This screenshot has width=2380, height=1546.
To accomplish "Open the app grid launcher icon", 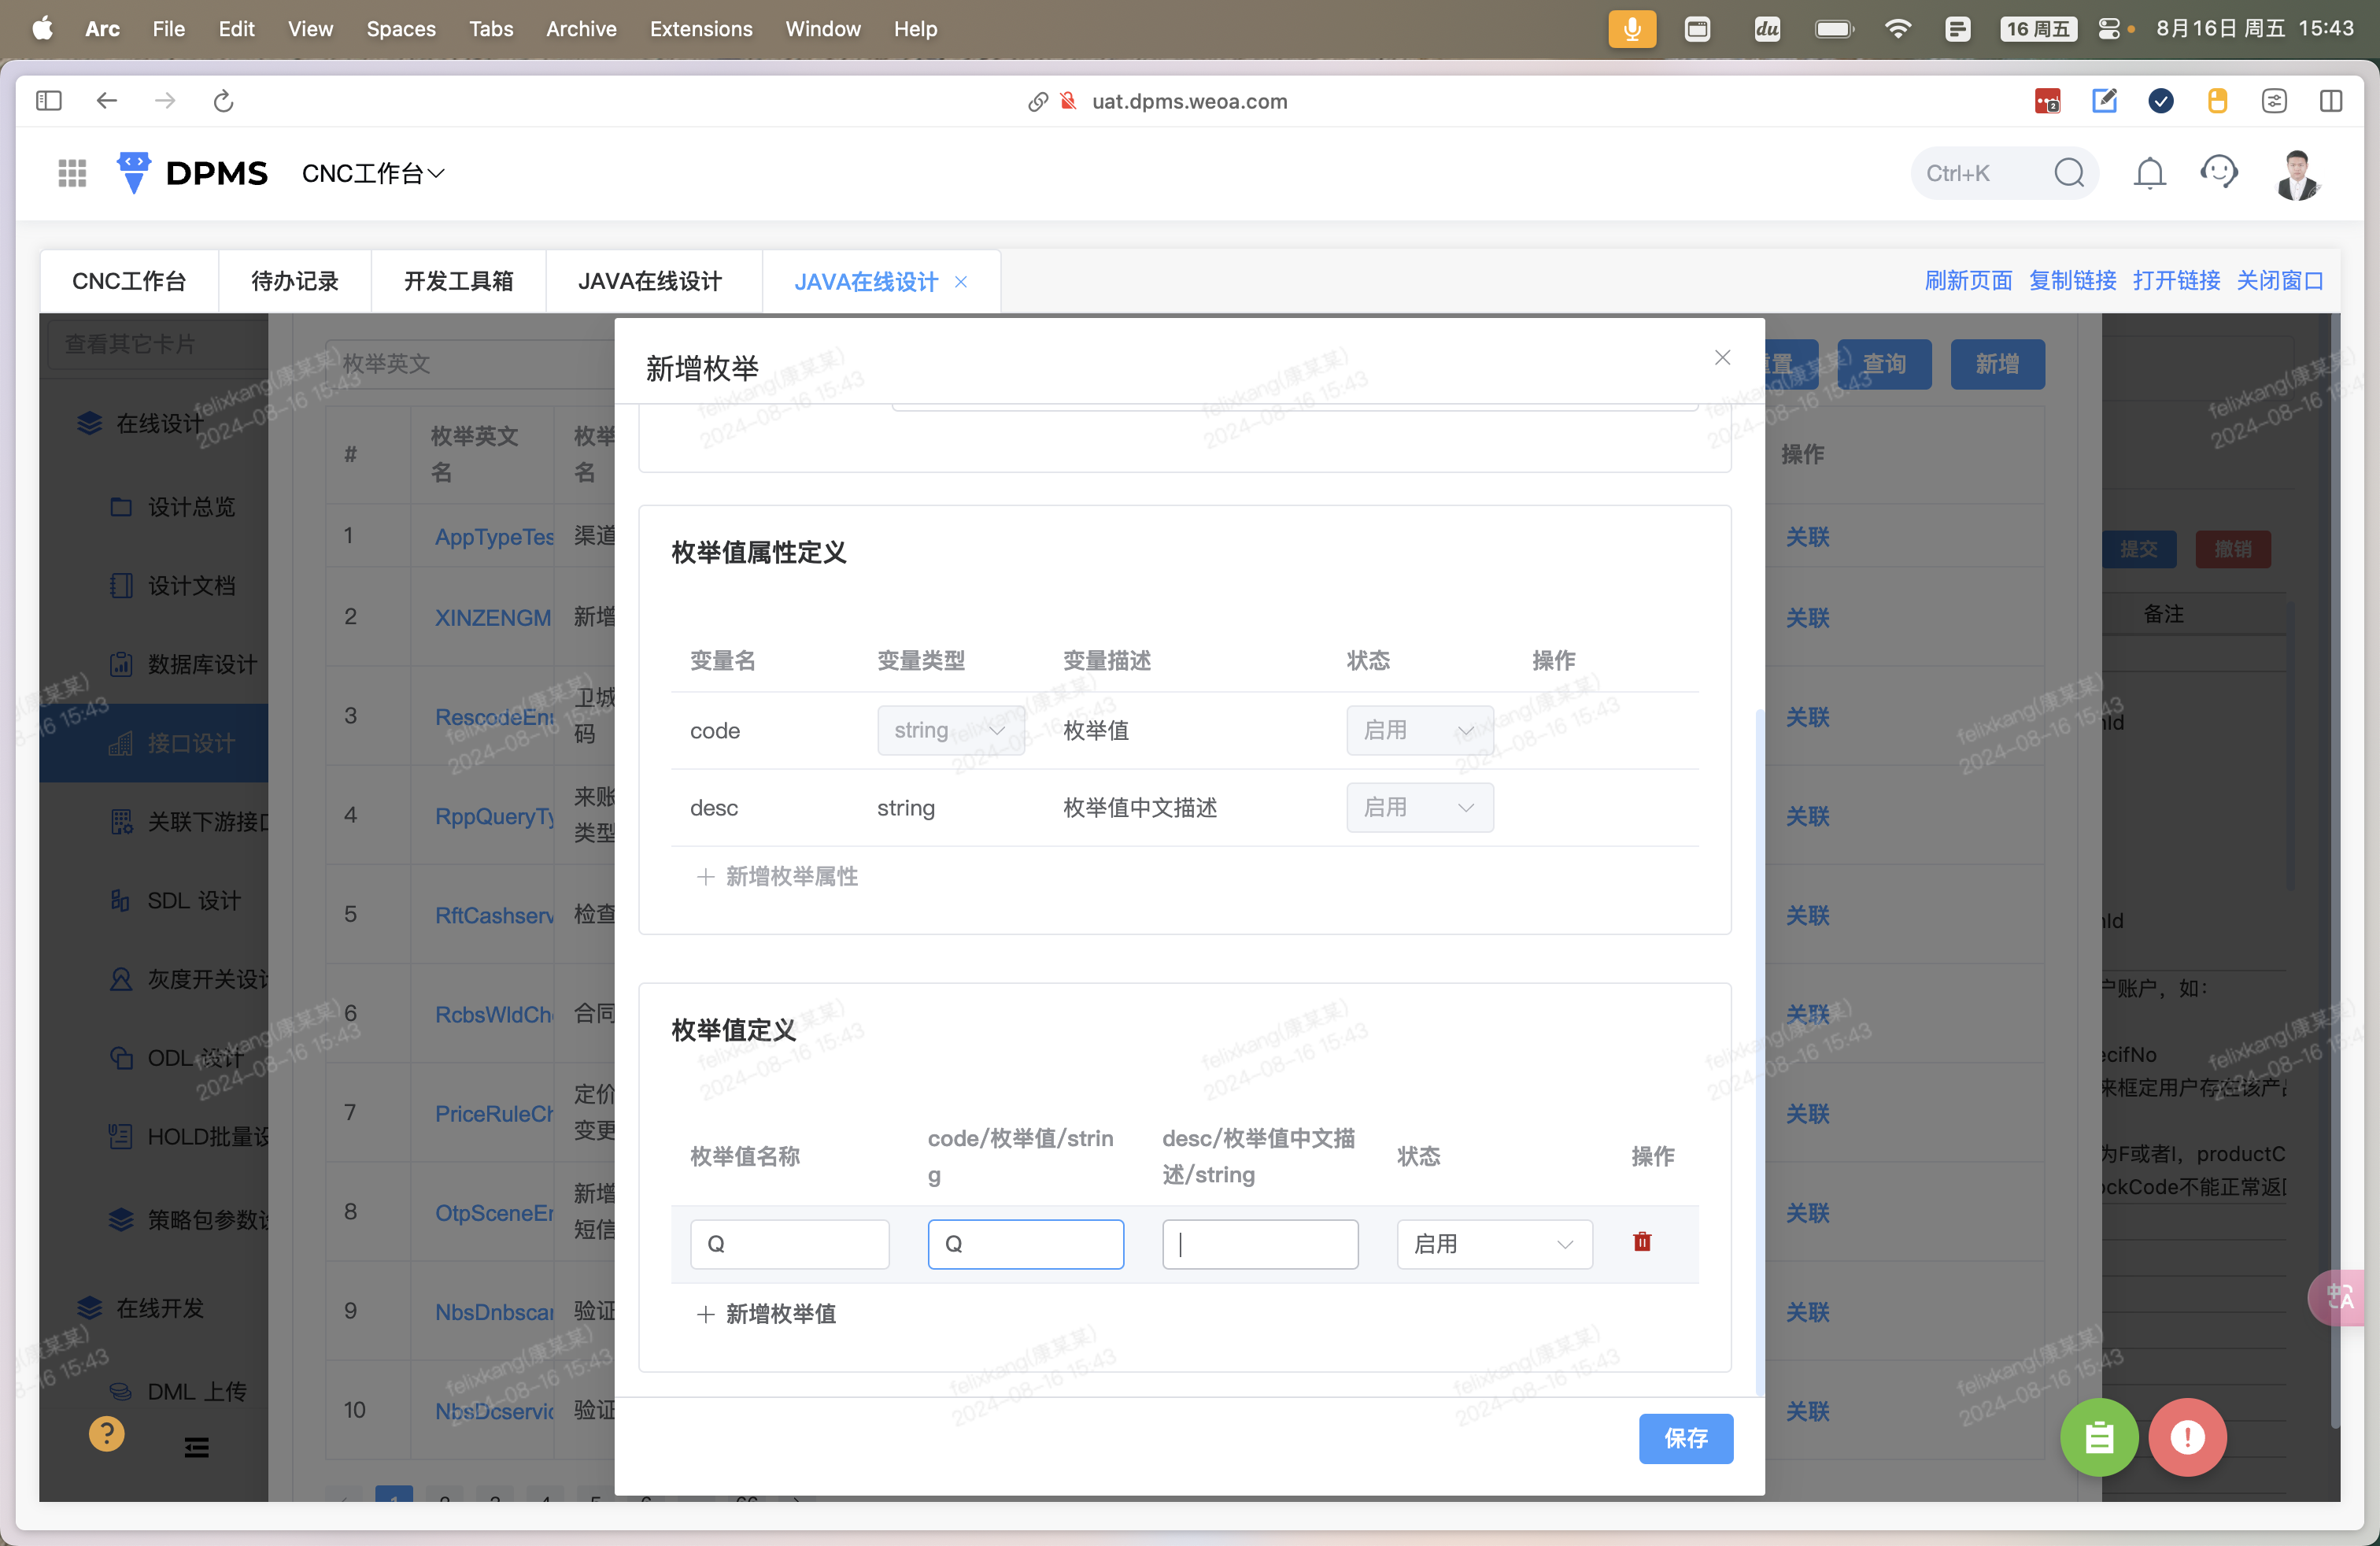I will pos(72,173).
